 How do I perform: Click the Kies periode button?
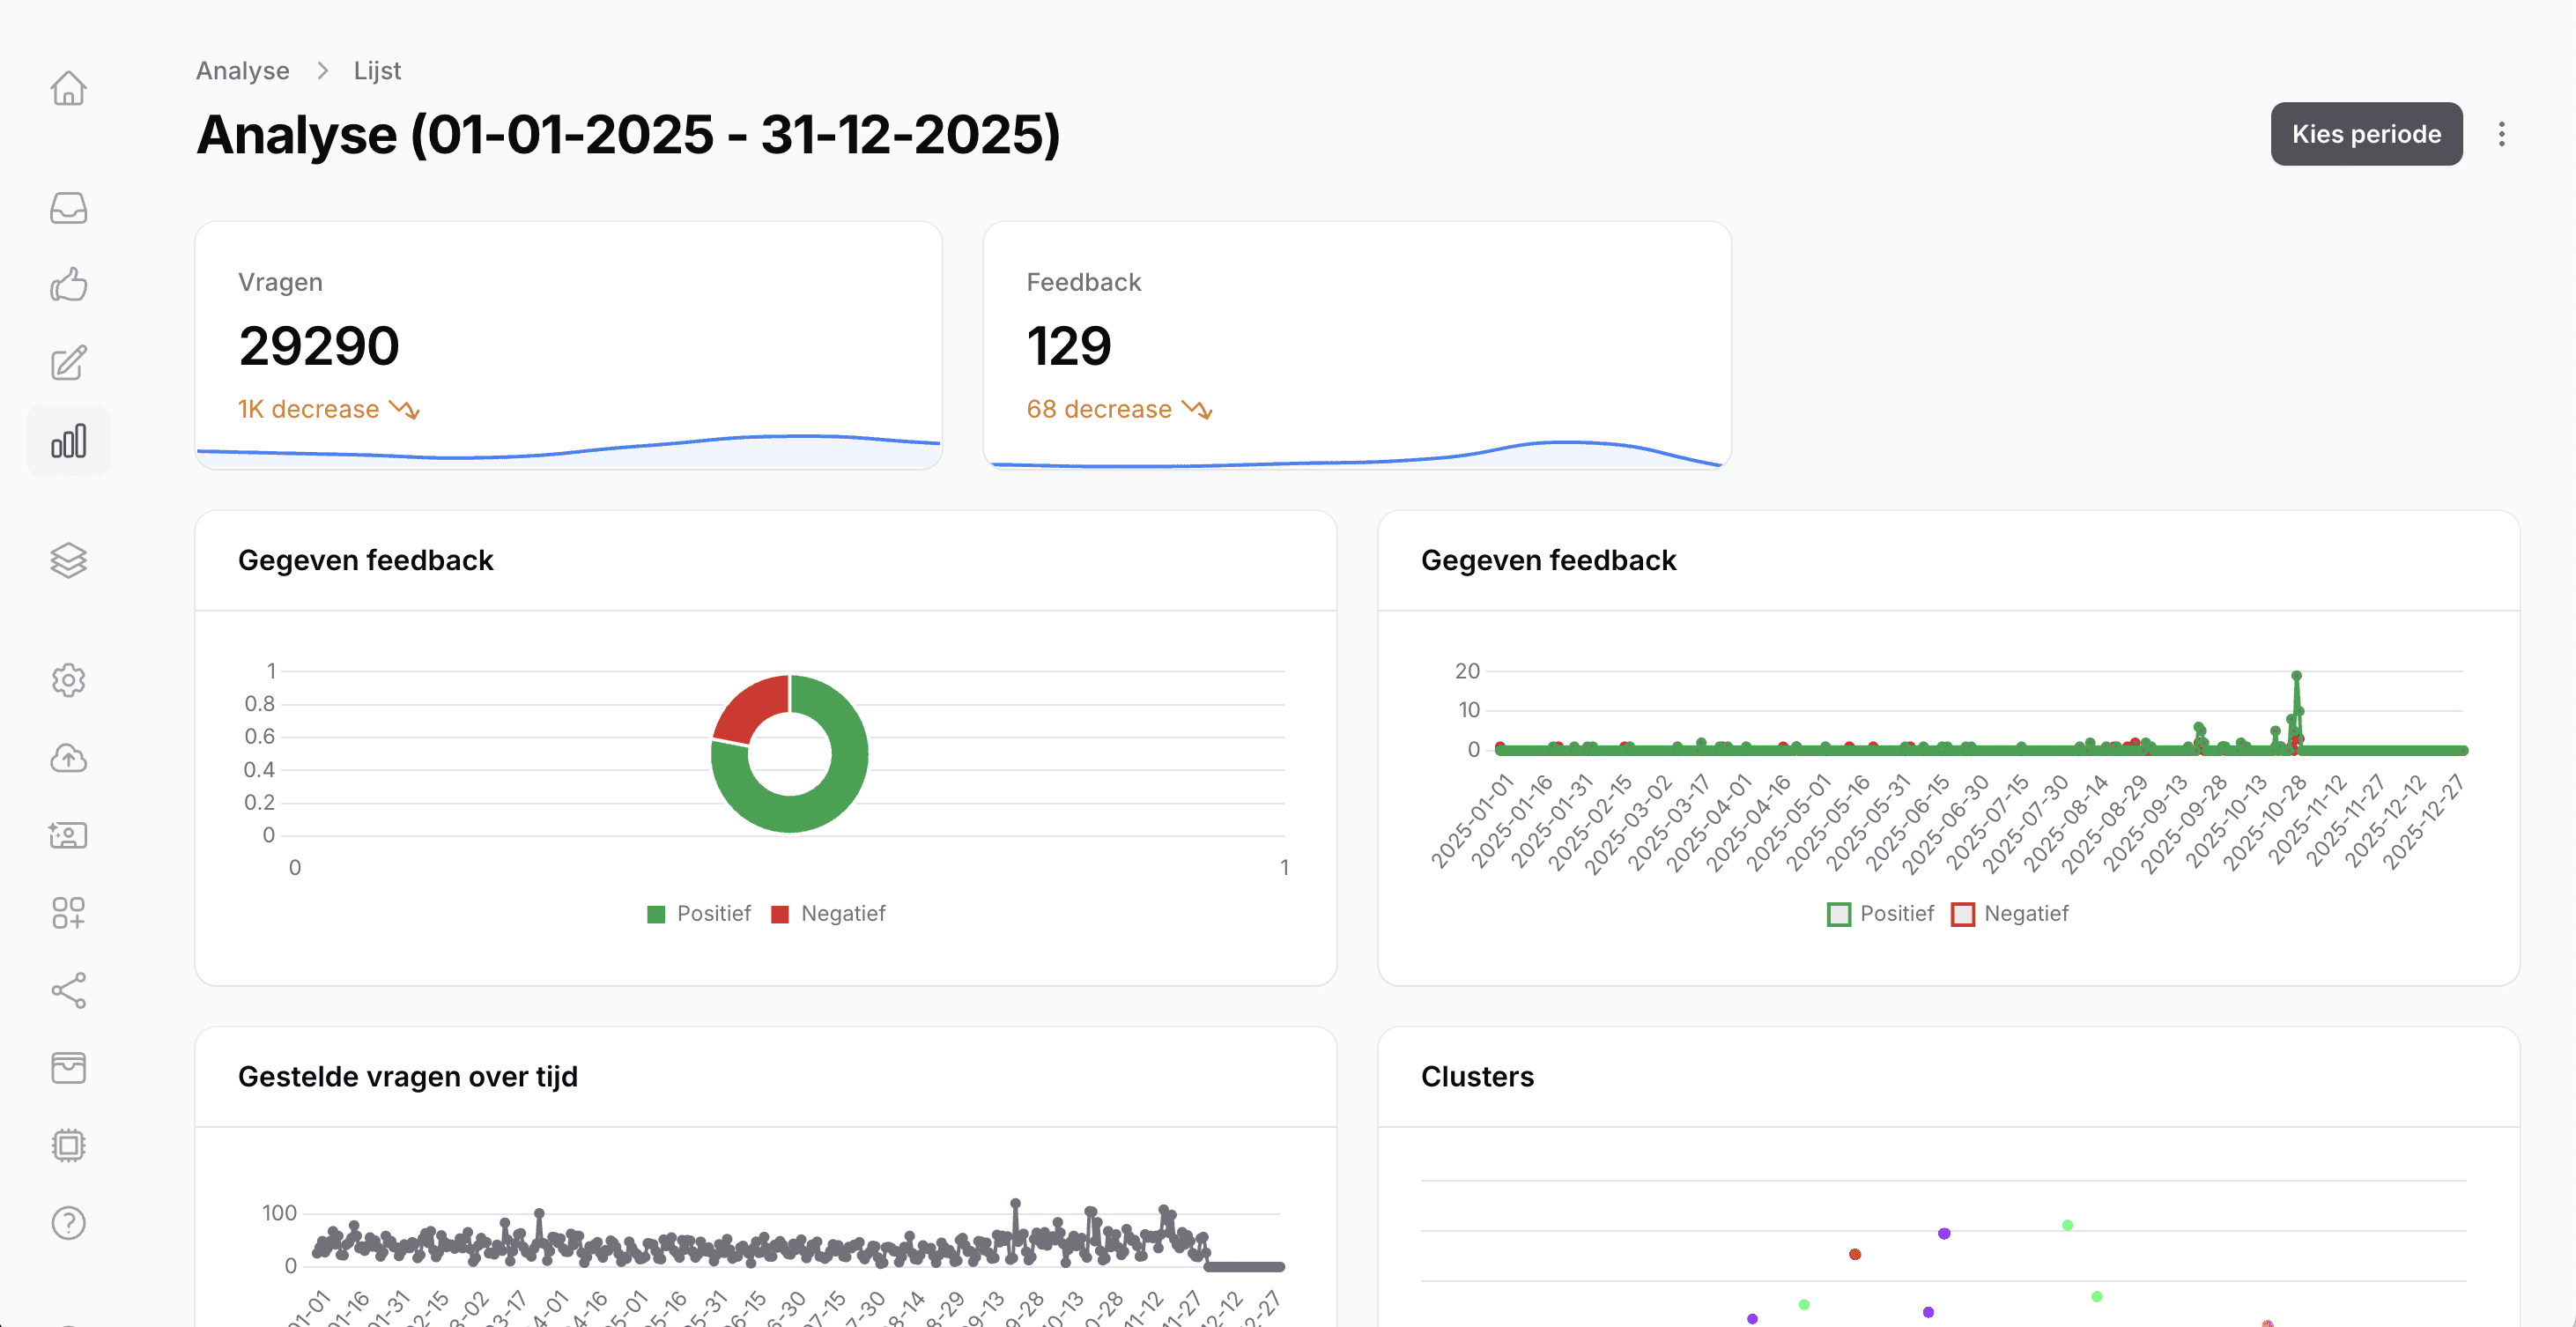pyautogui.click(x=2365, y=134)
